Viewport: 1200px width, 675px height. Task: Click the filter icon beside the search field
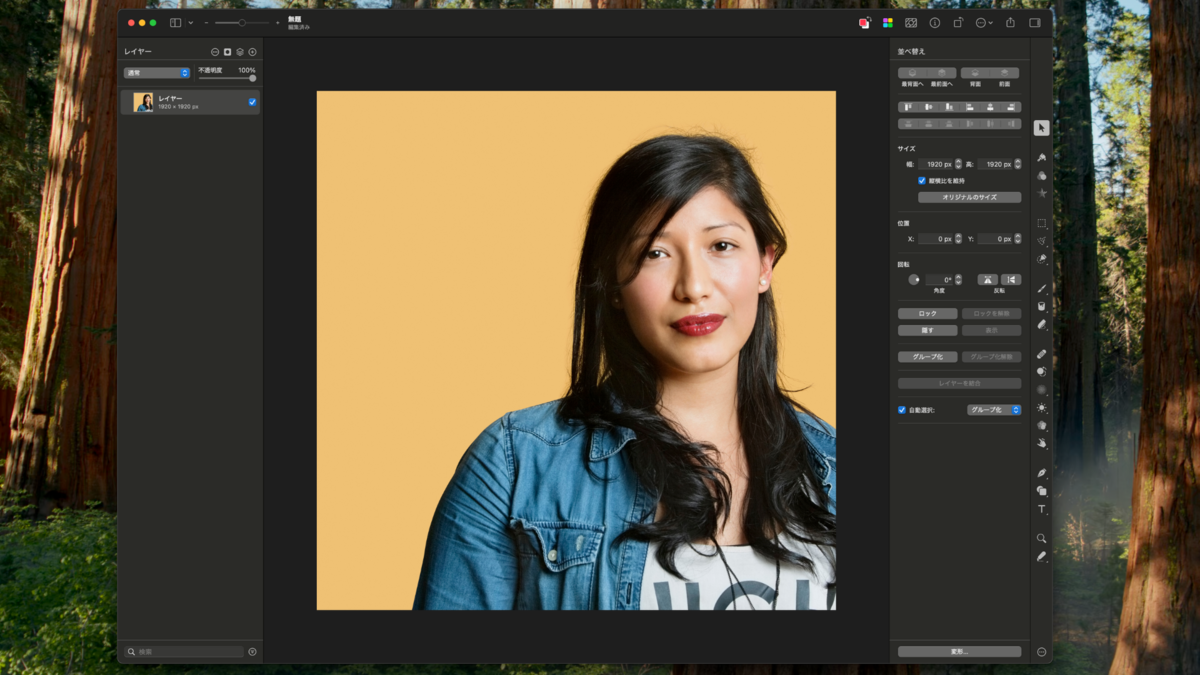click(252, 652)
